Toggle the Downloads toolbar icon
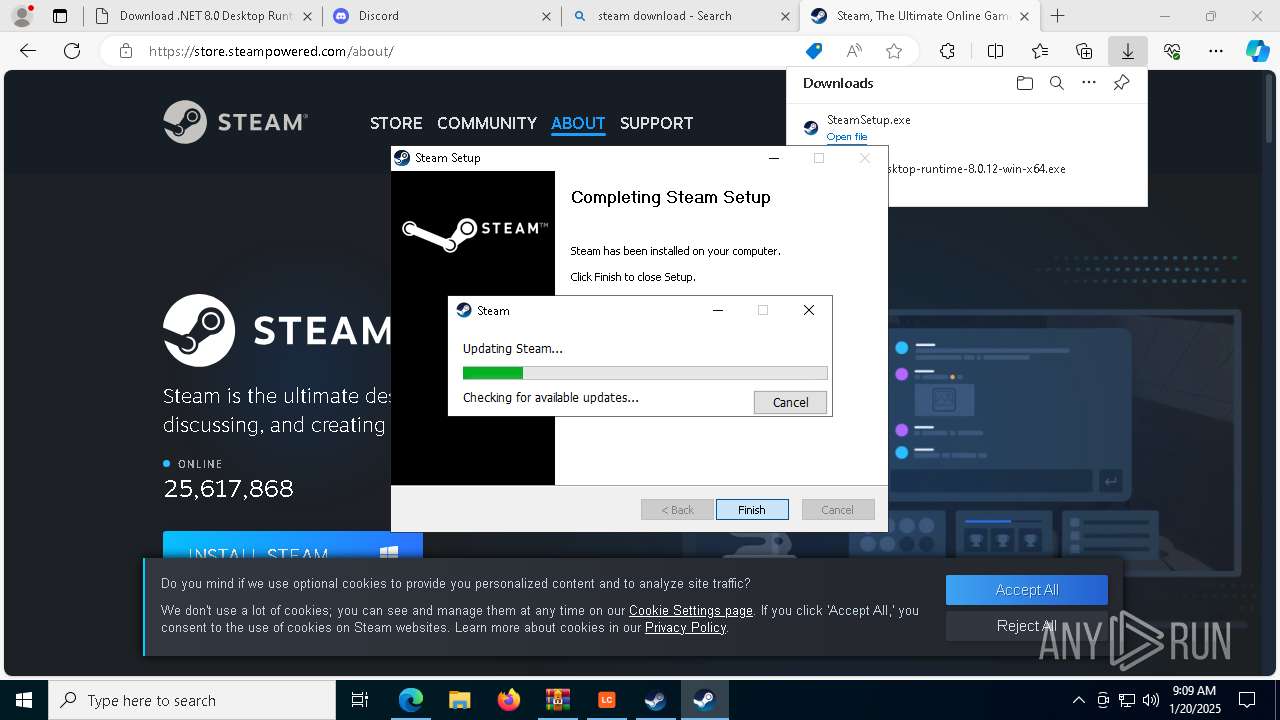The width and height of the screenshot is (1280, 720). 1128,51
